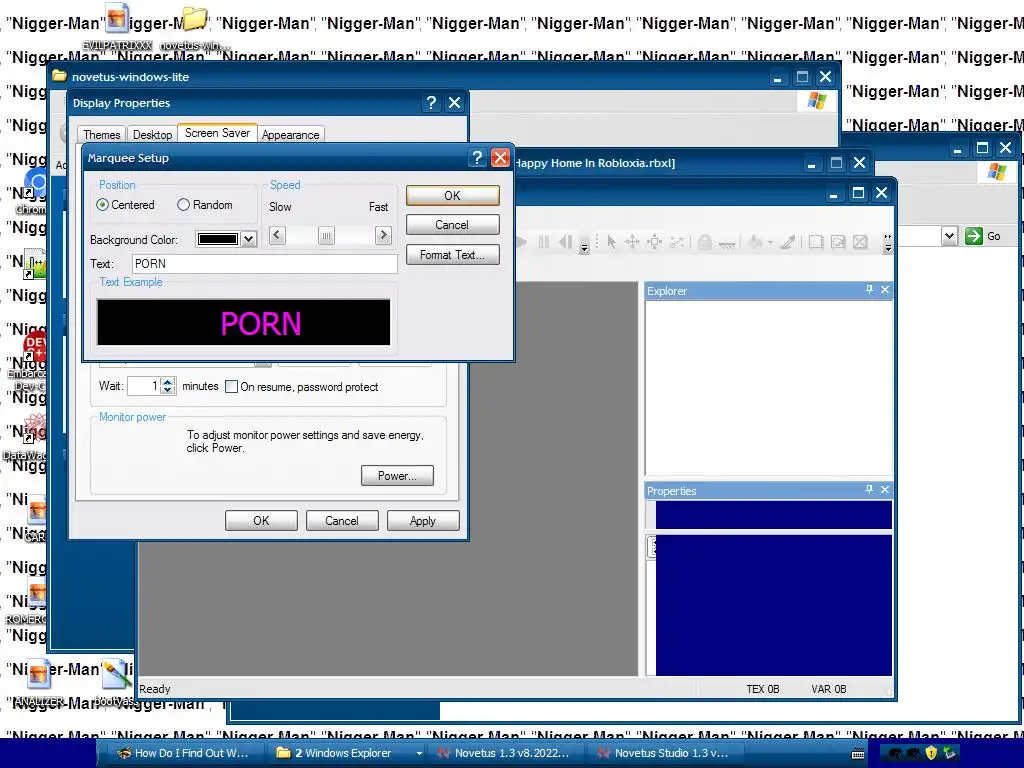Click the dropper/material tool icon

click(788, 242)
